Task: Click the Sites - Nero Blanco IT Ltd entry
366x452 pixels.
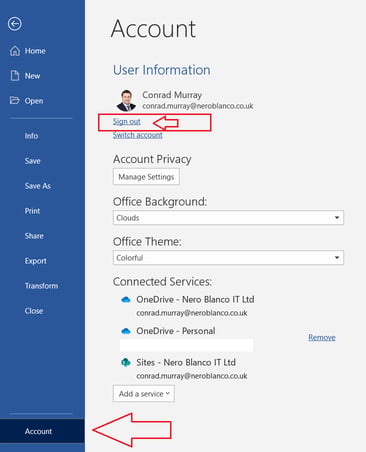Action: 186,362
